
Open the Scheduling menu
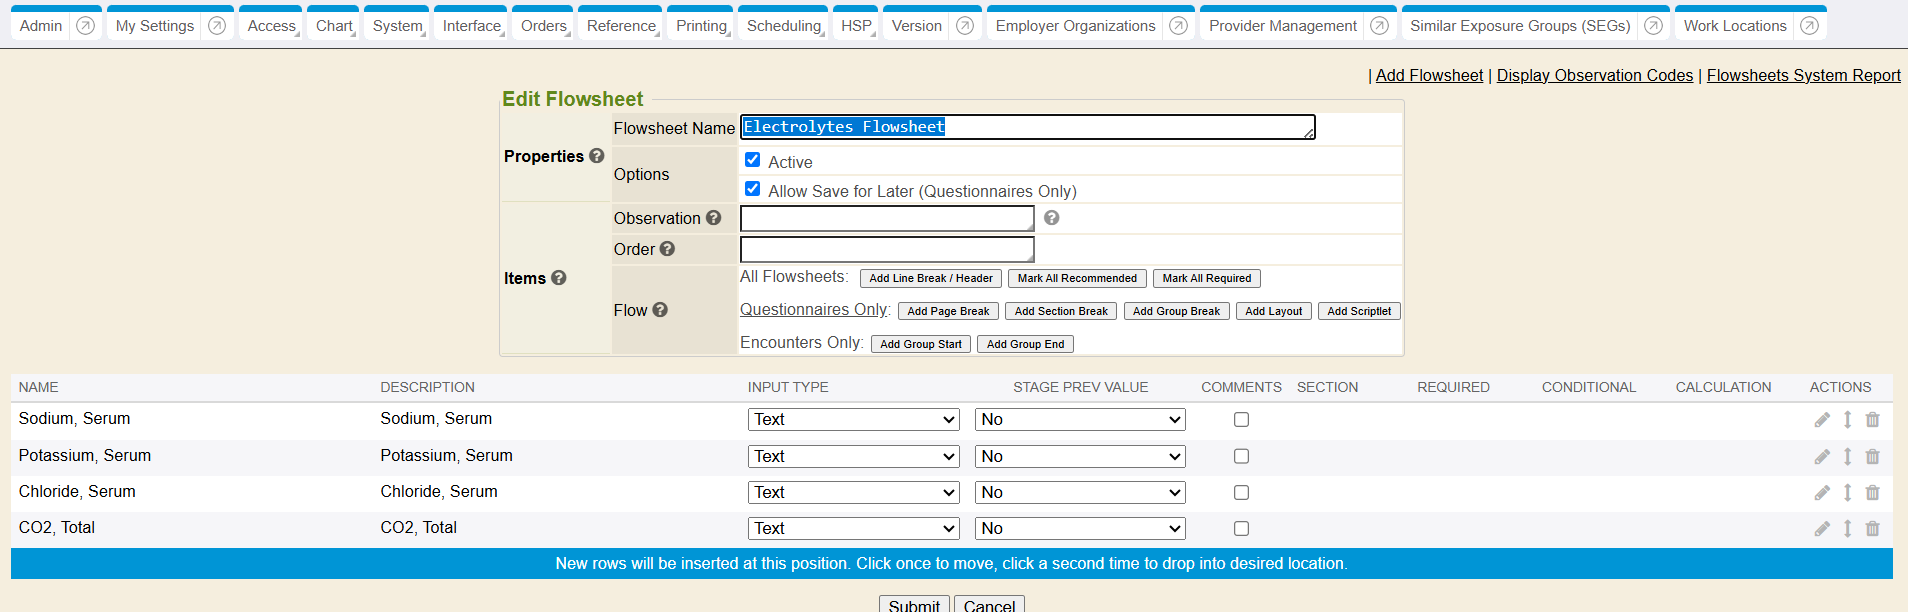point(783,26)
